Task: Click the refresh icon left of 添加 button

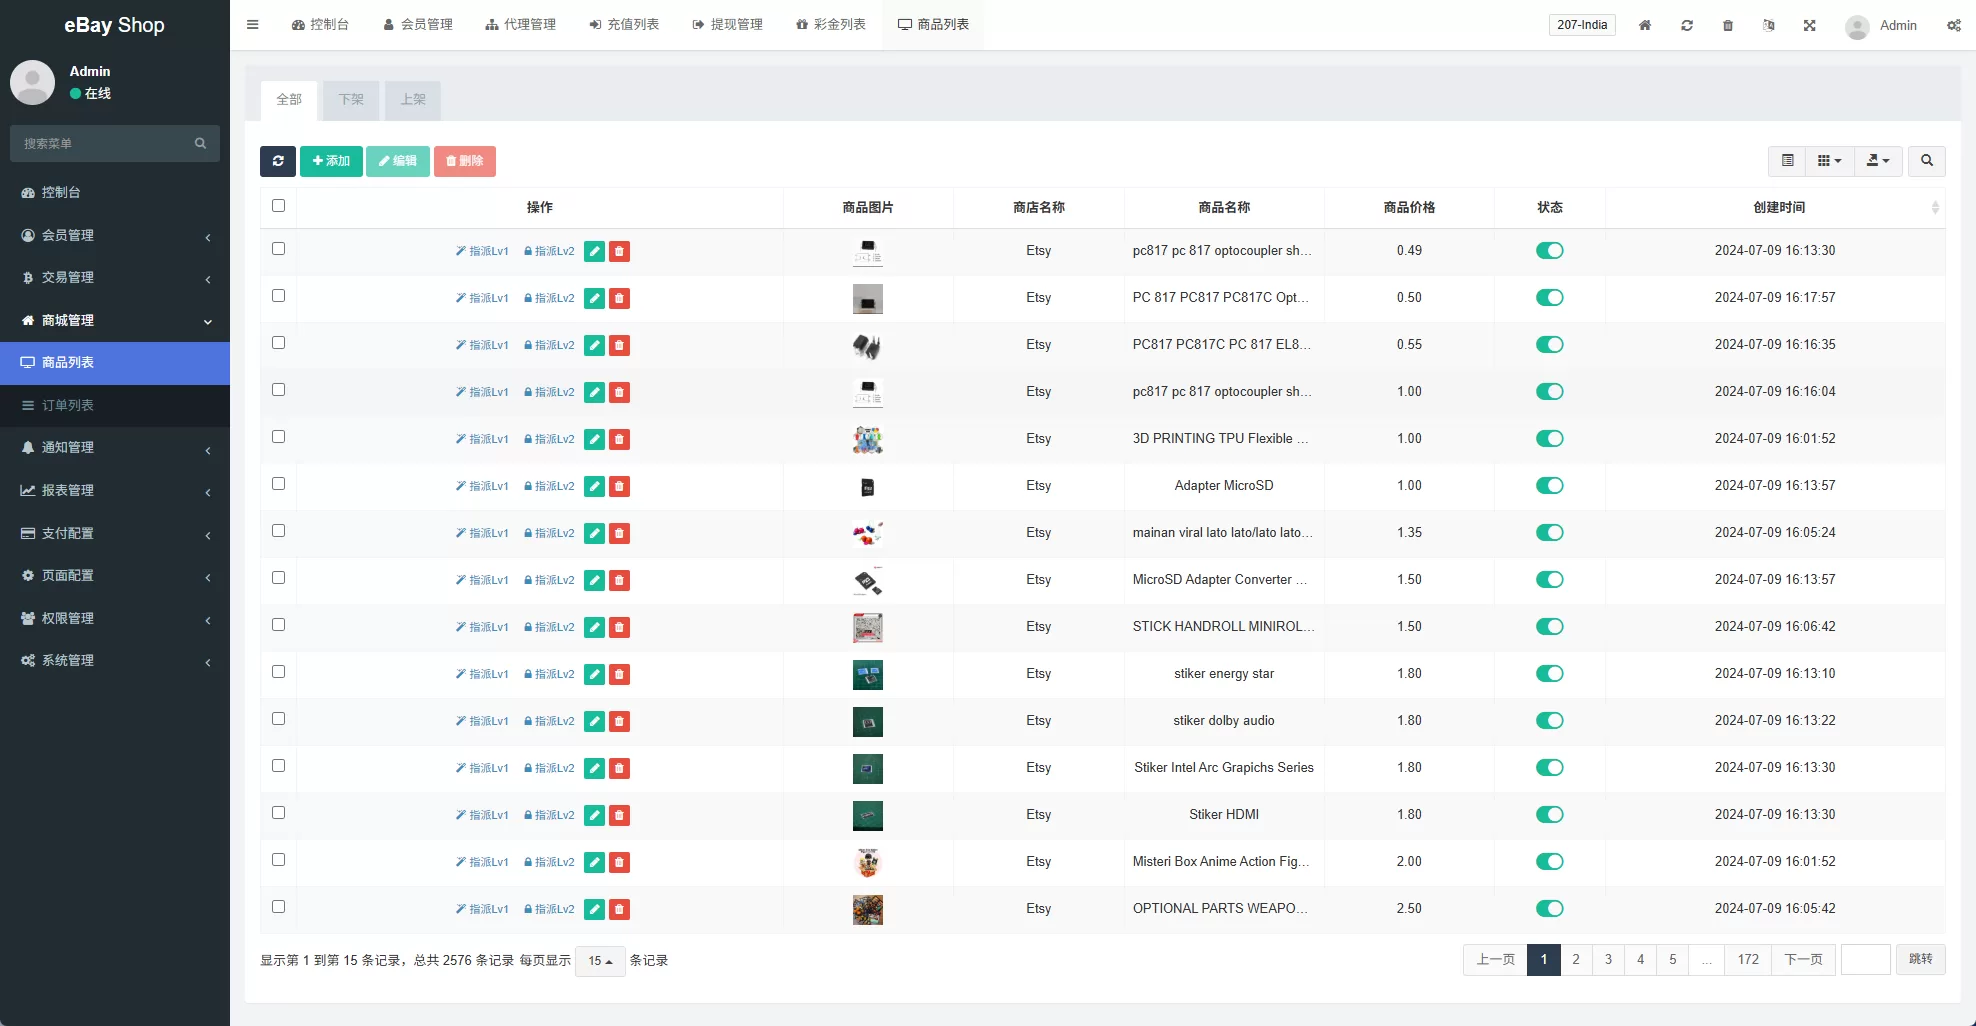Action: pyautogui.click(x=278, y=161)
